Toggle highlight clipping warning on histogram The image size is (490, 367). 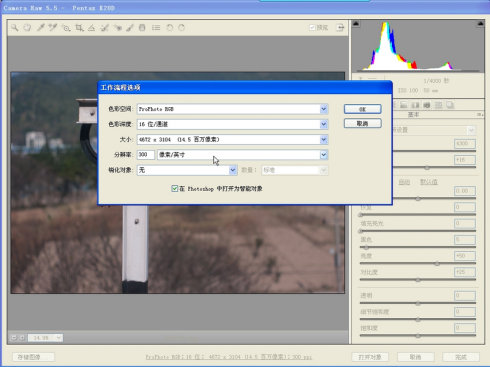coord(480,24)
